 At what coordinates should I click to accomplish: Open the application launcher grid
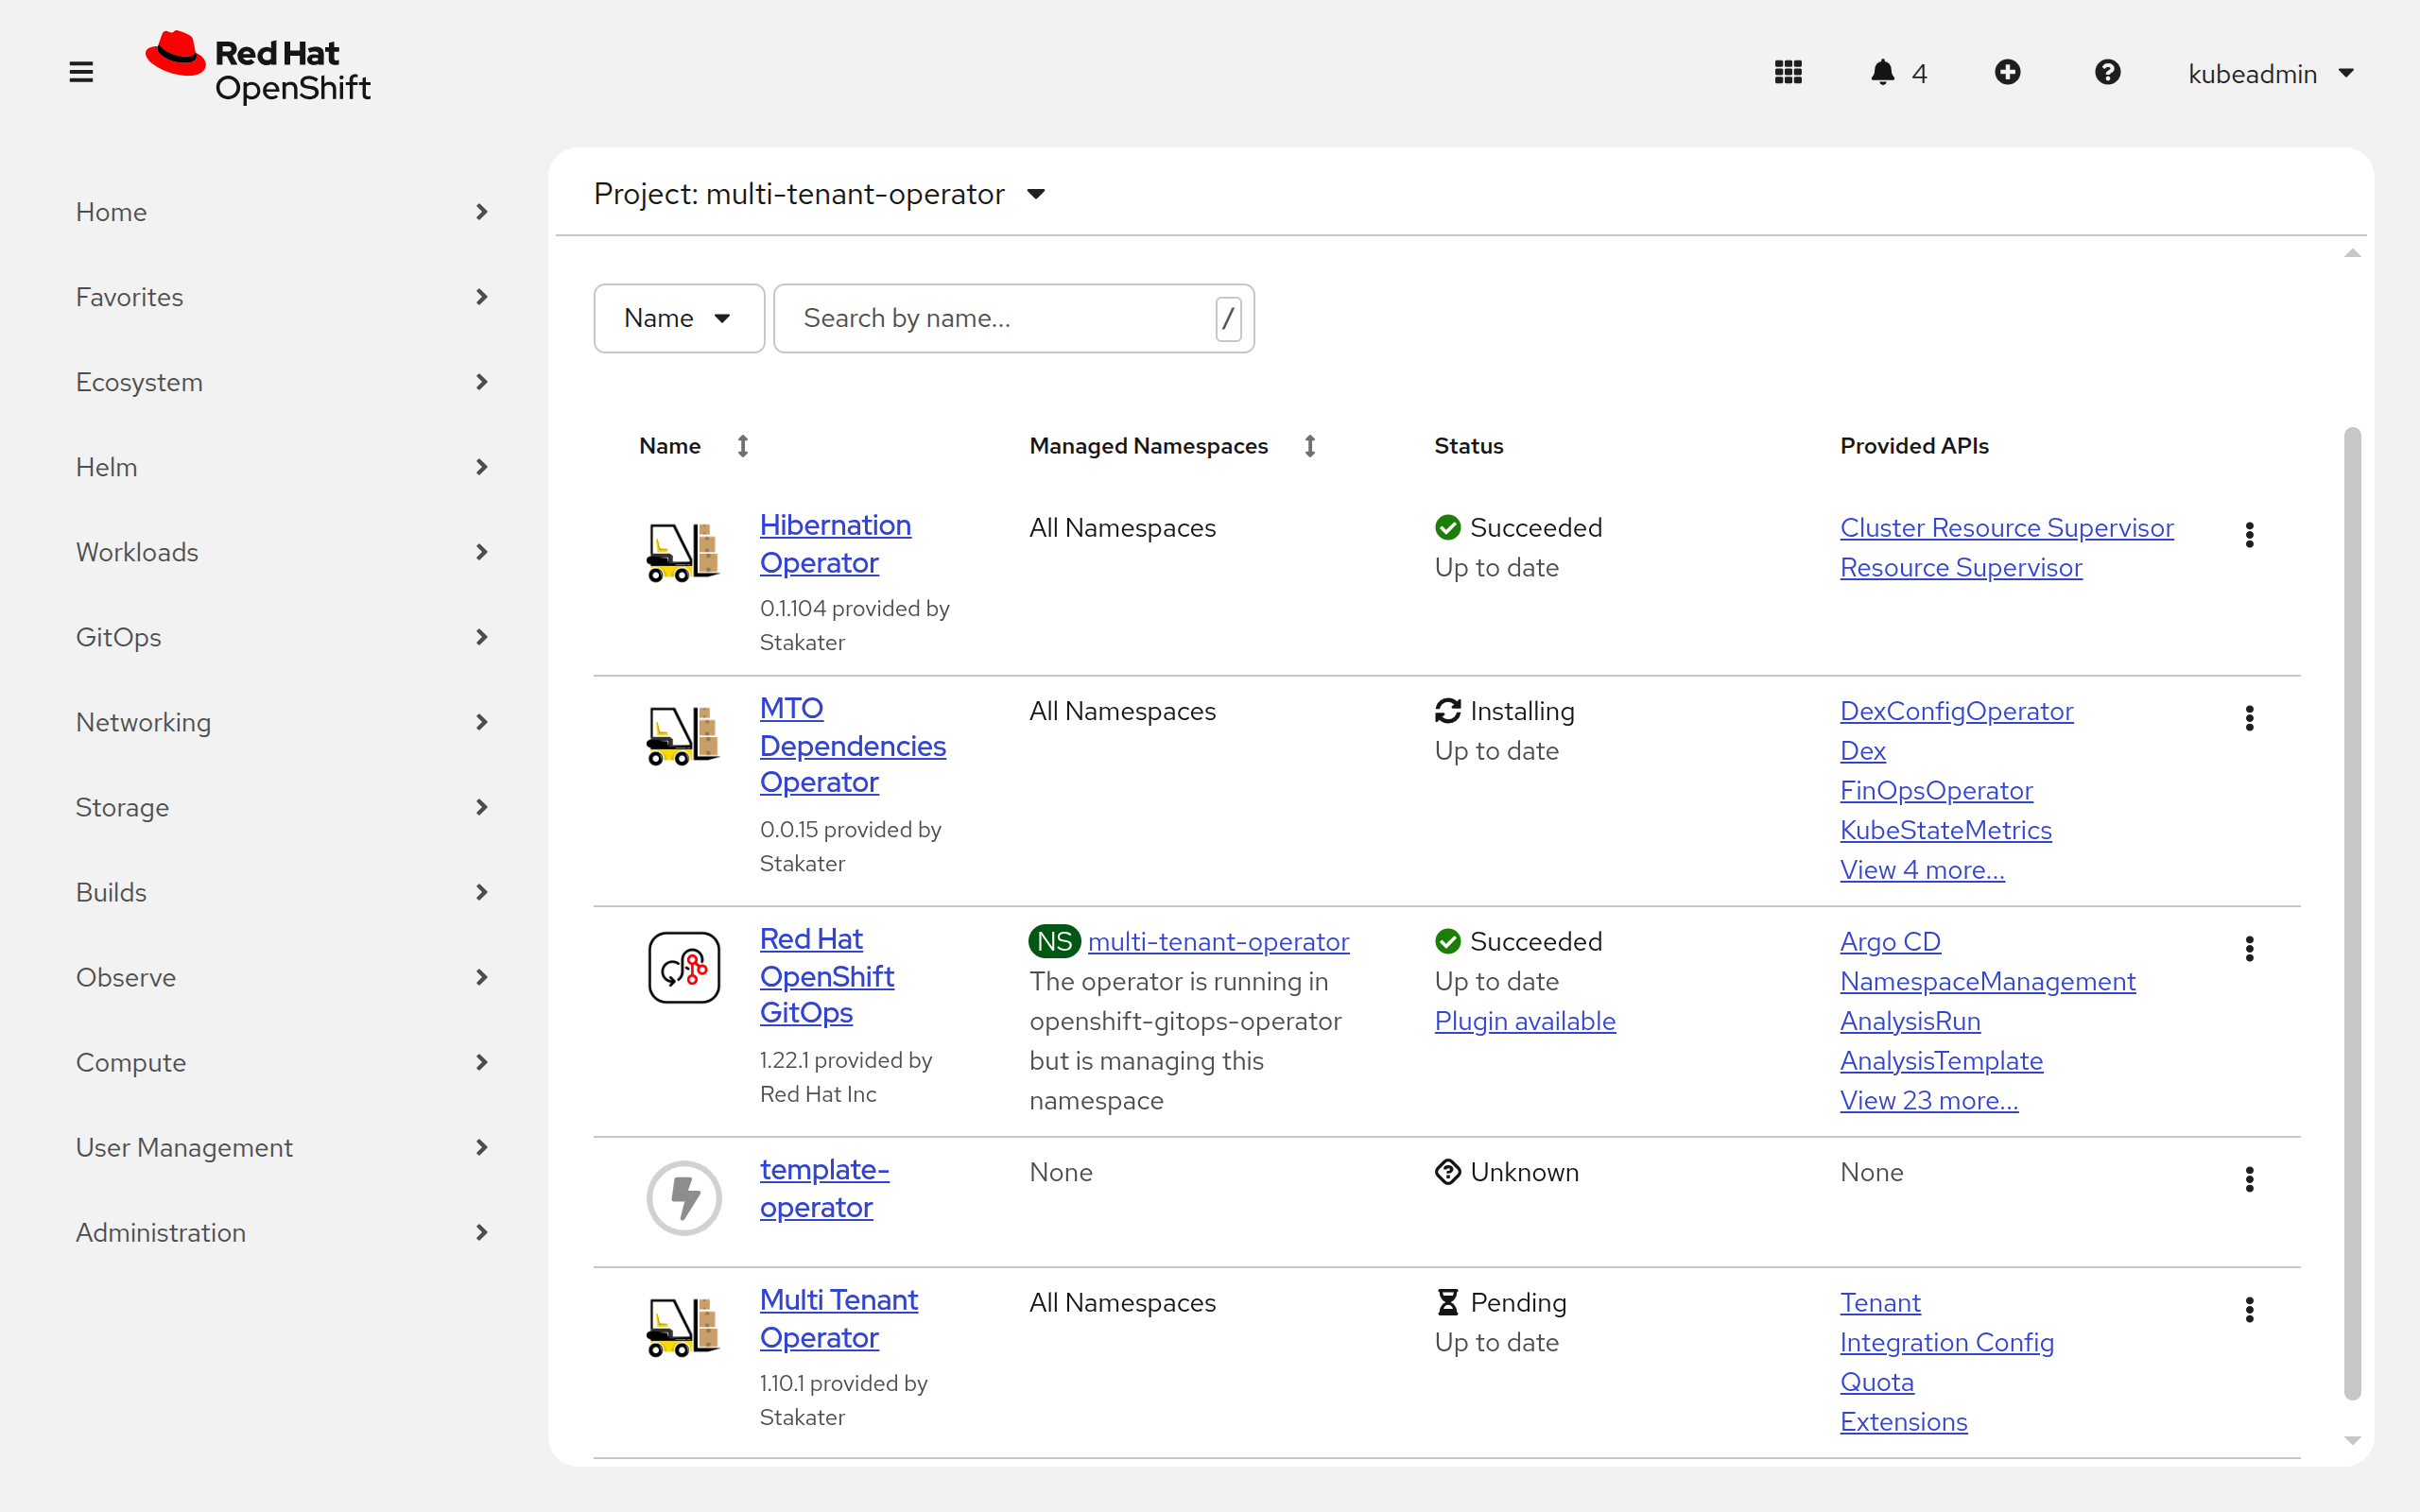coord(1788,72)
